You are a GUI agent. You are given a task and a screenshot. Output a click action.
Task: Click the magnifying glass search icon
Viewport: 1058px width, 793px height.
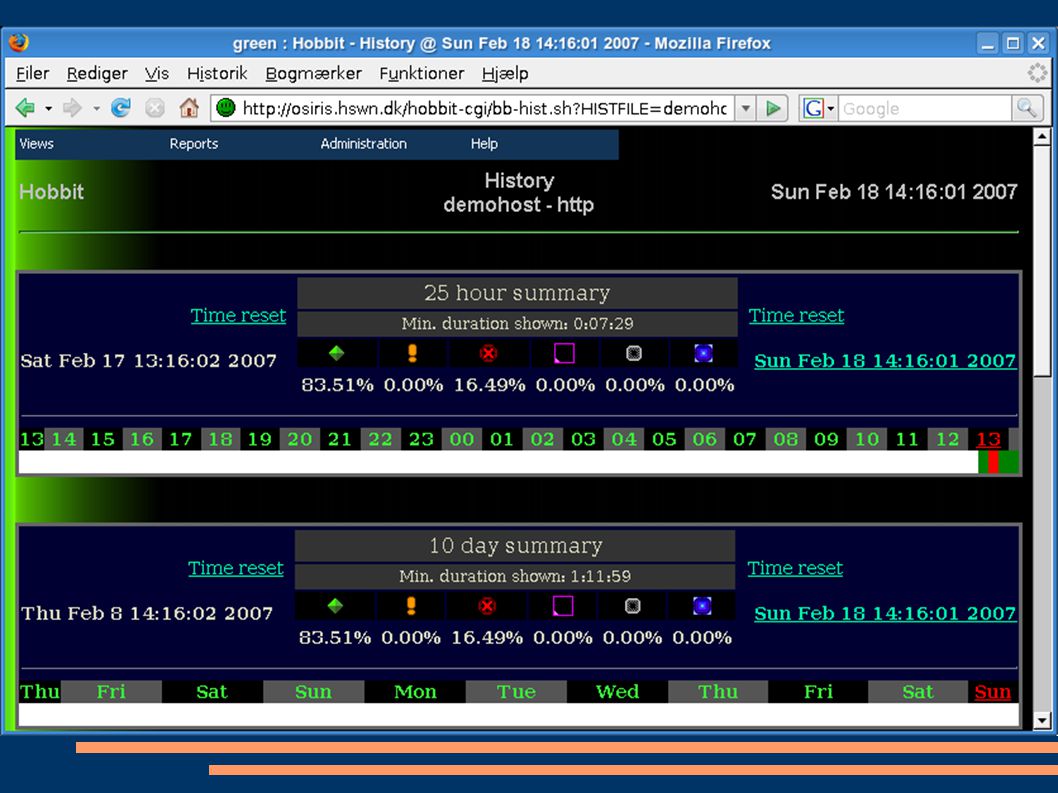point(1026,108)
